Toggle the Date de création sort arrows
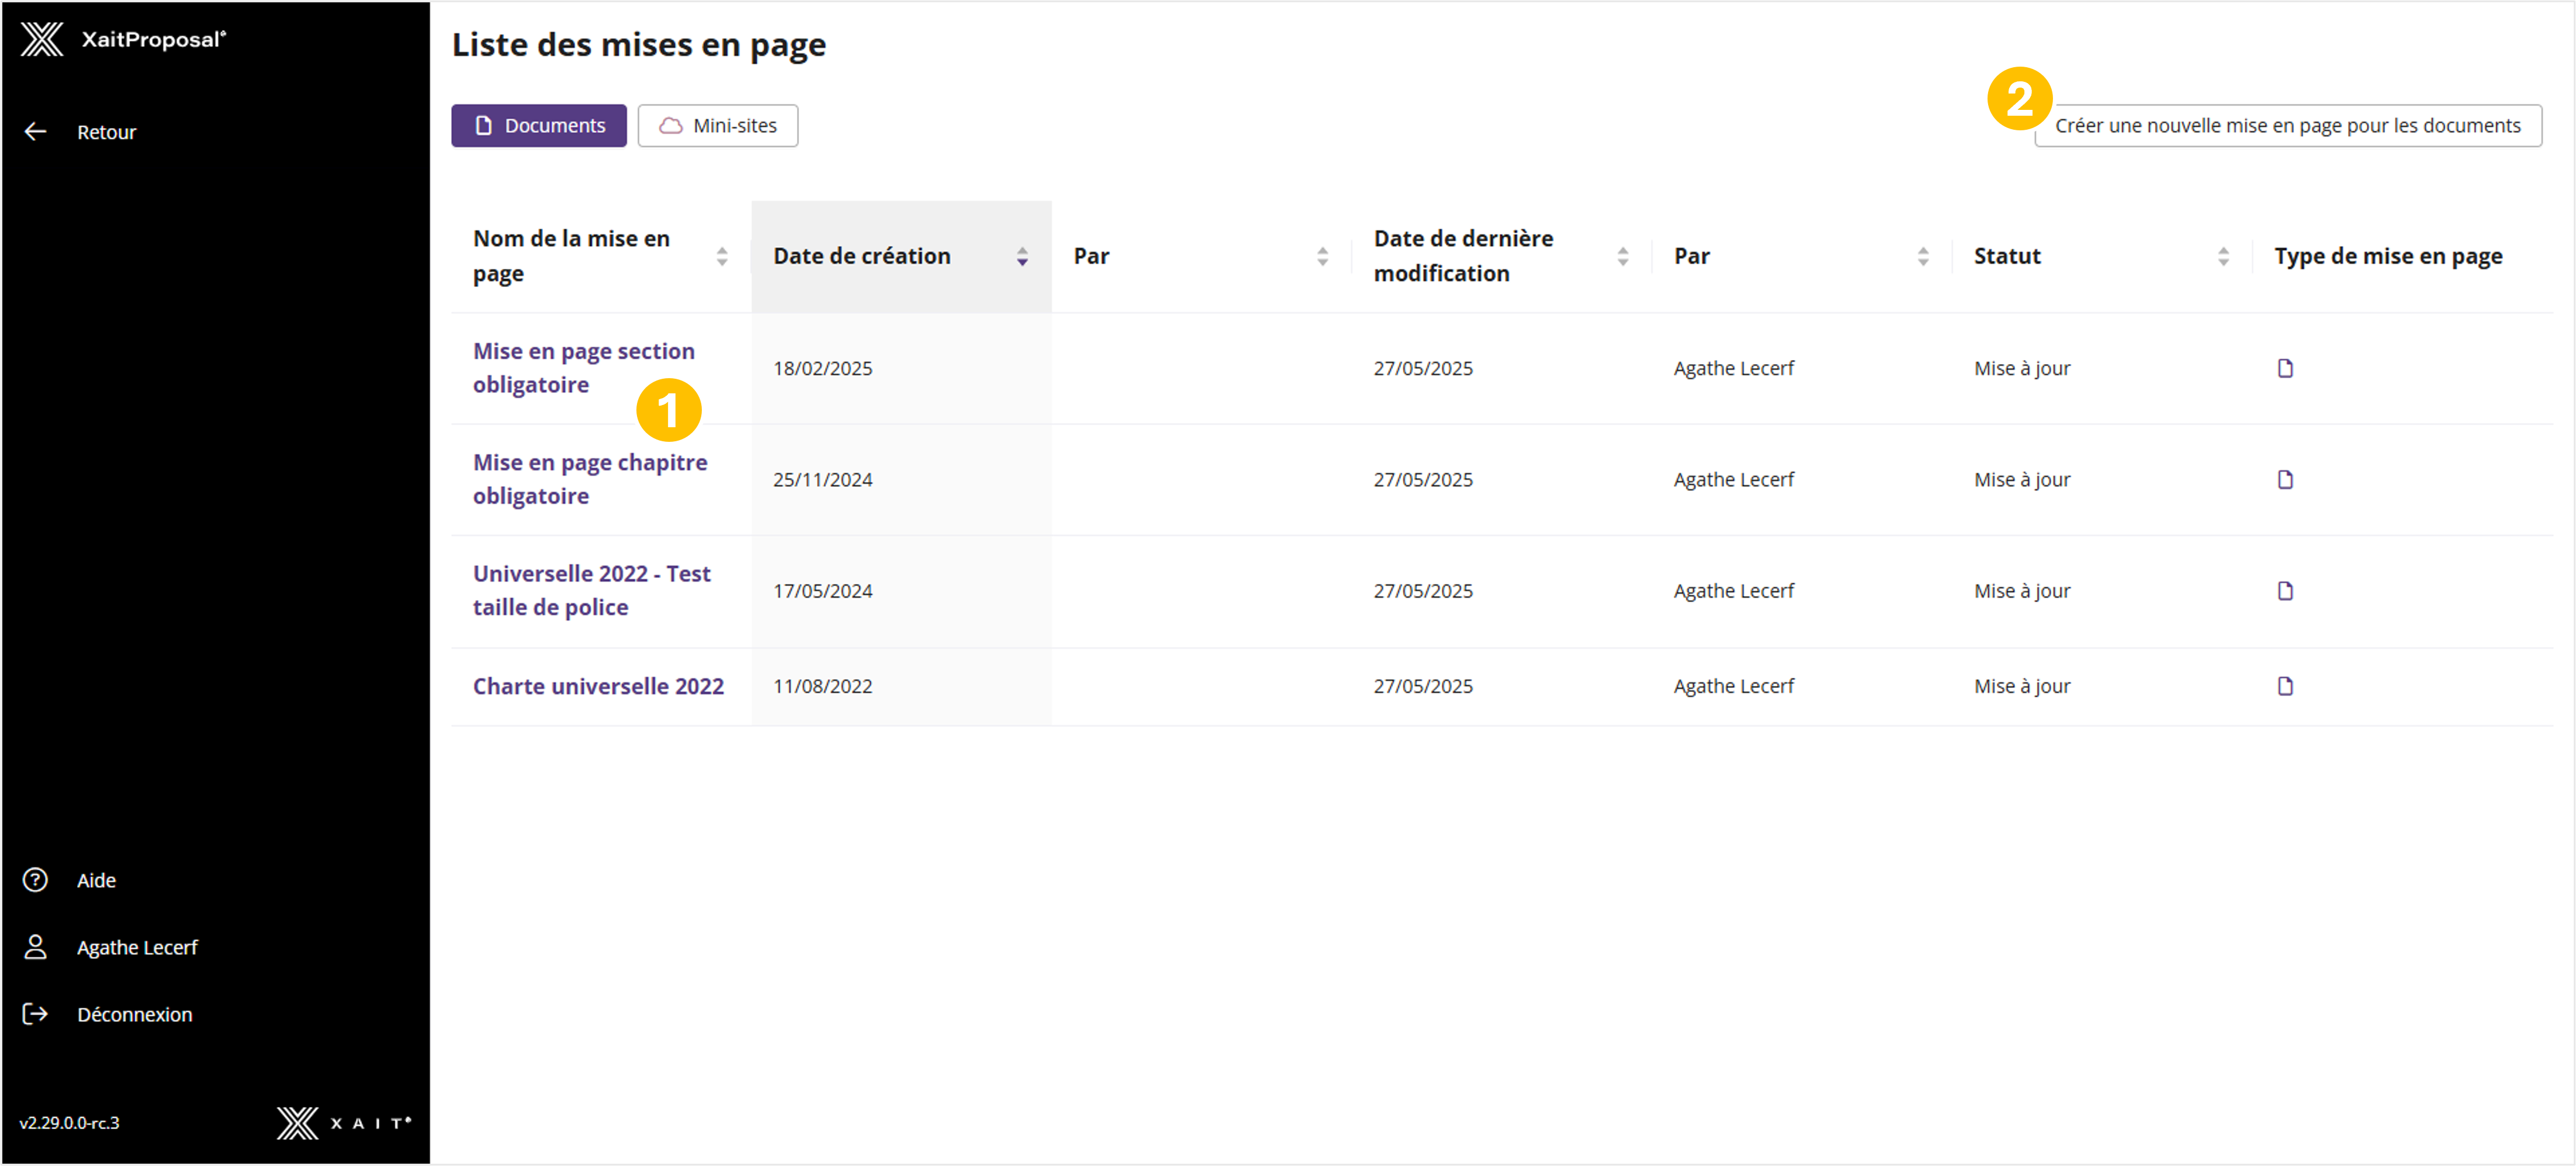 tap(1022, 256)
